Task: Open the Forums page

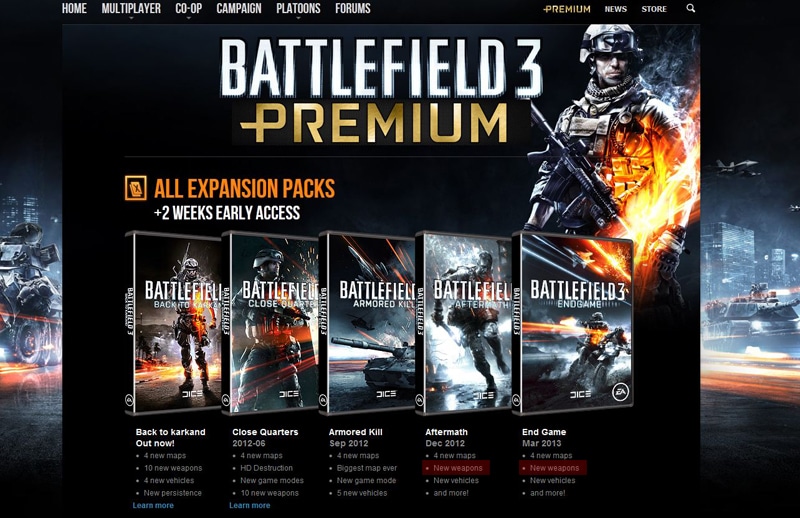Action: [x=353, y=8]
